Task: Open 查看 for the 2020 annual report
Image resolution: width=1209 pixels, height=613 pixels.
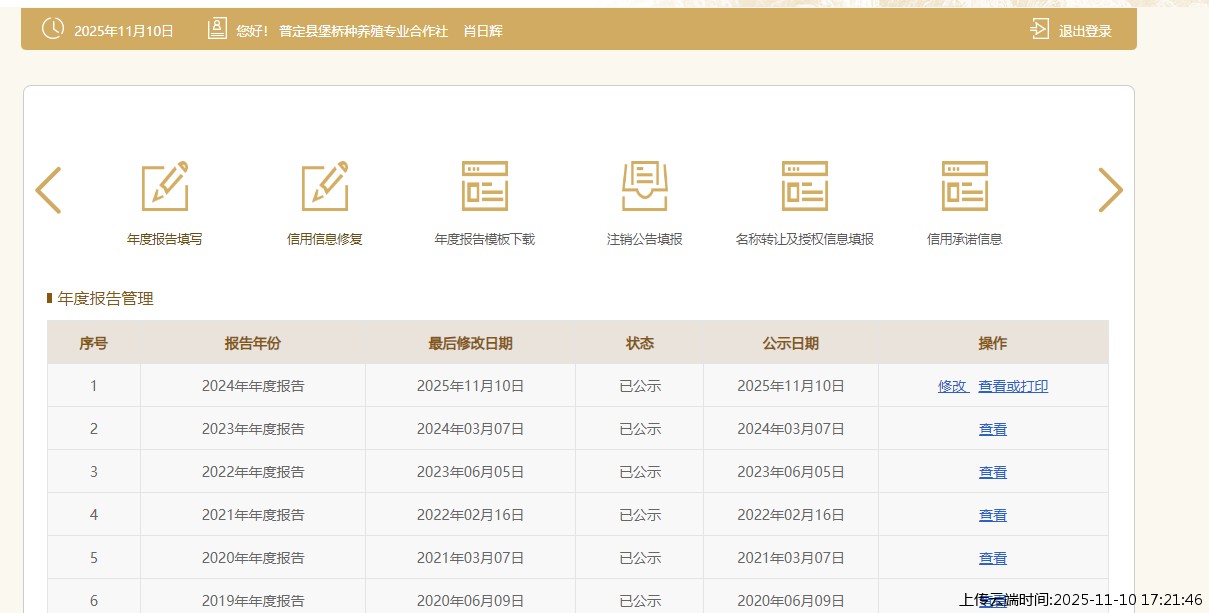Action: coord(993,558)
